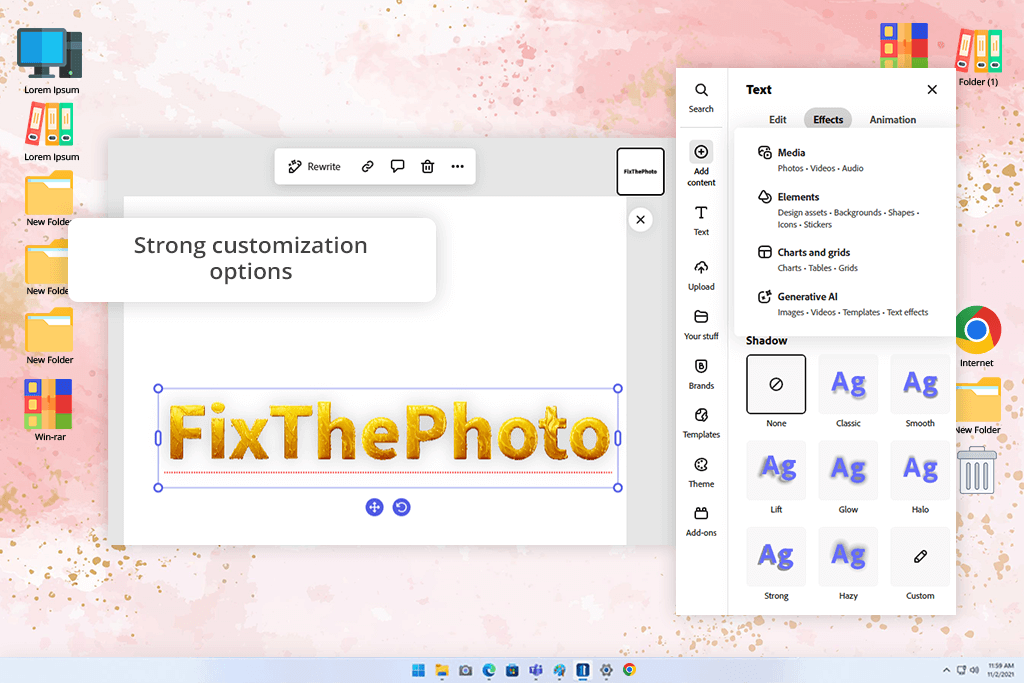Open the Theme palette icon
Screen dimensions: 1024x683
[701, 465]
